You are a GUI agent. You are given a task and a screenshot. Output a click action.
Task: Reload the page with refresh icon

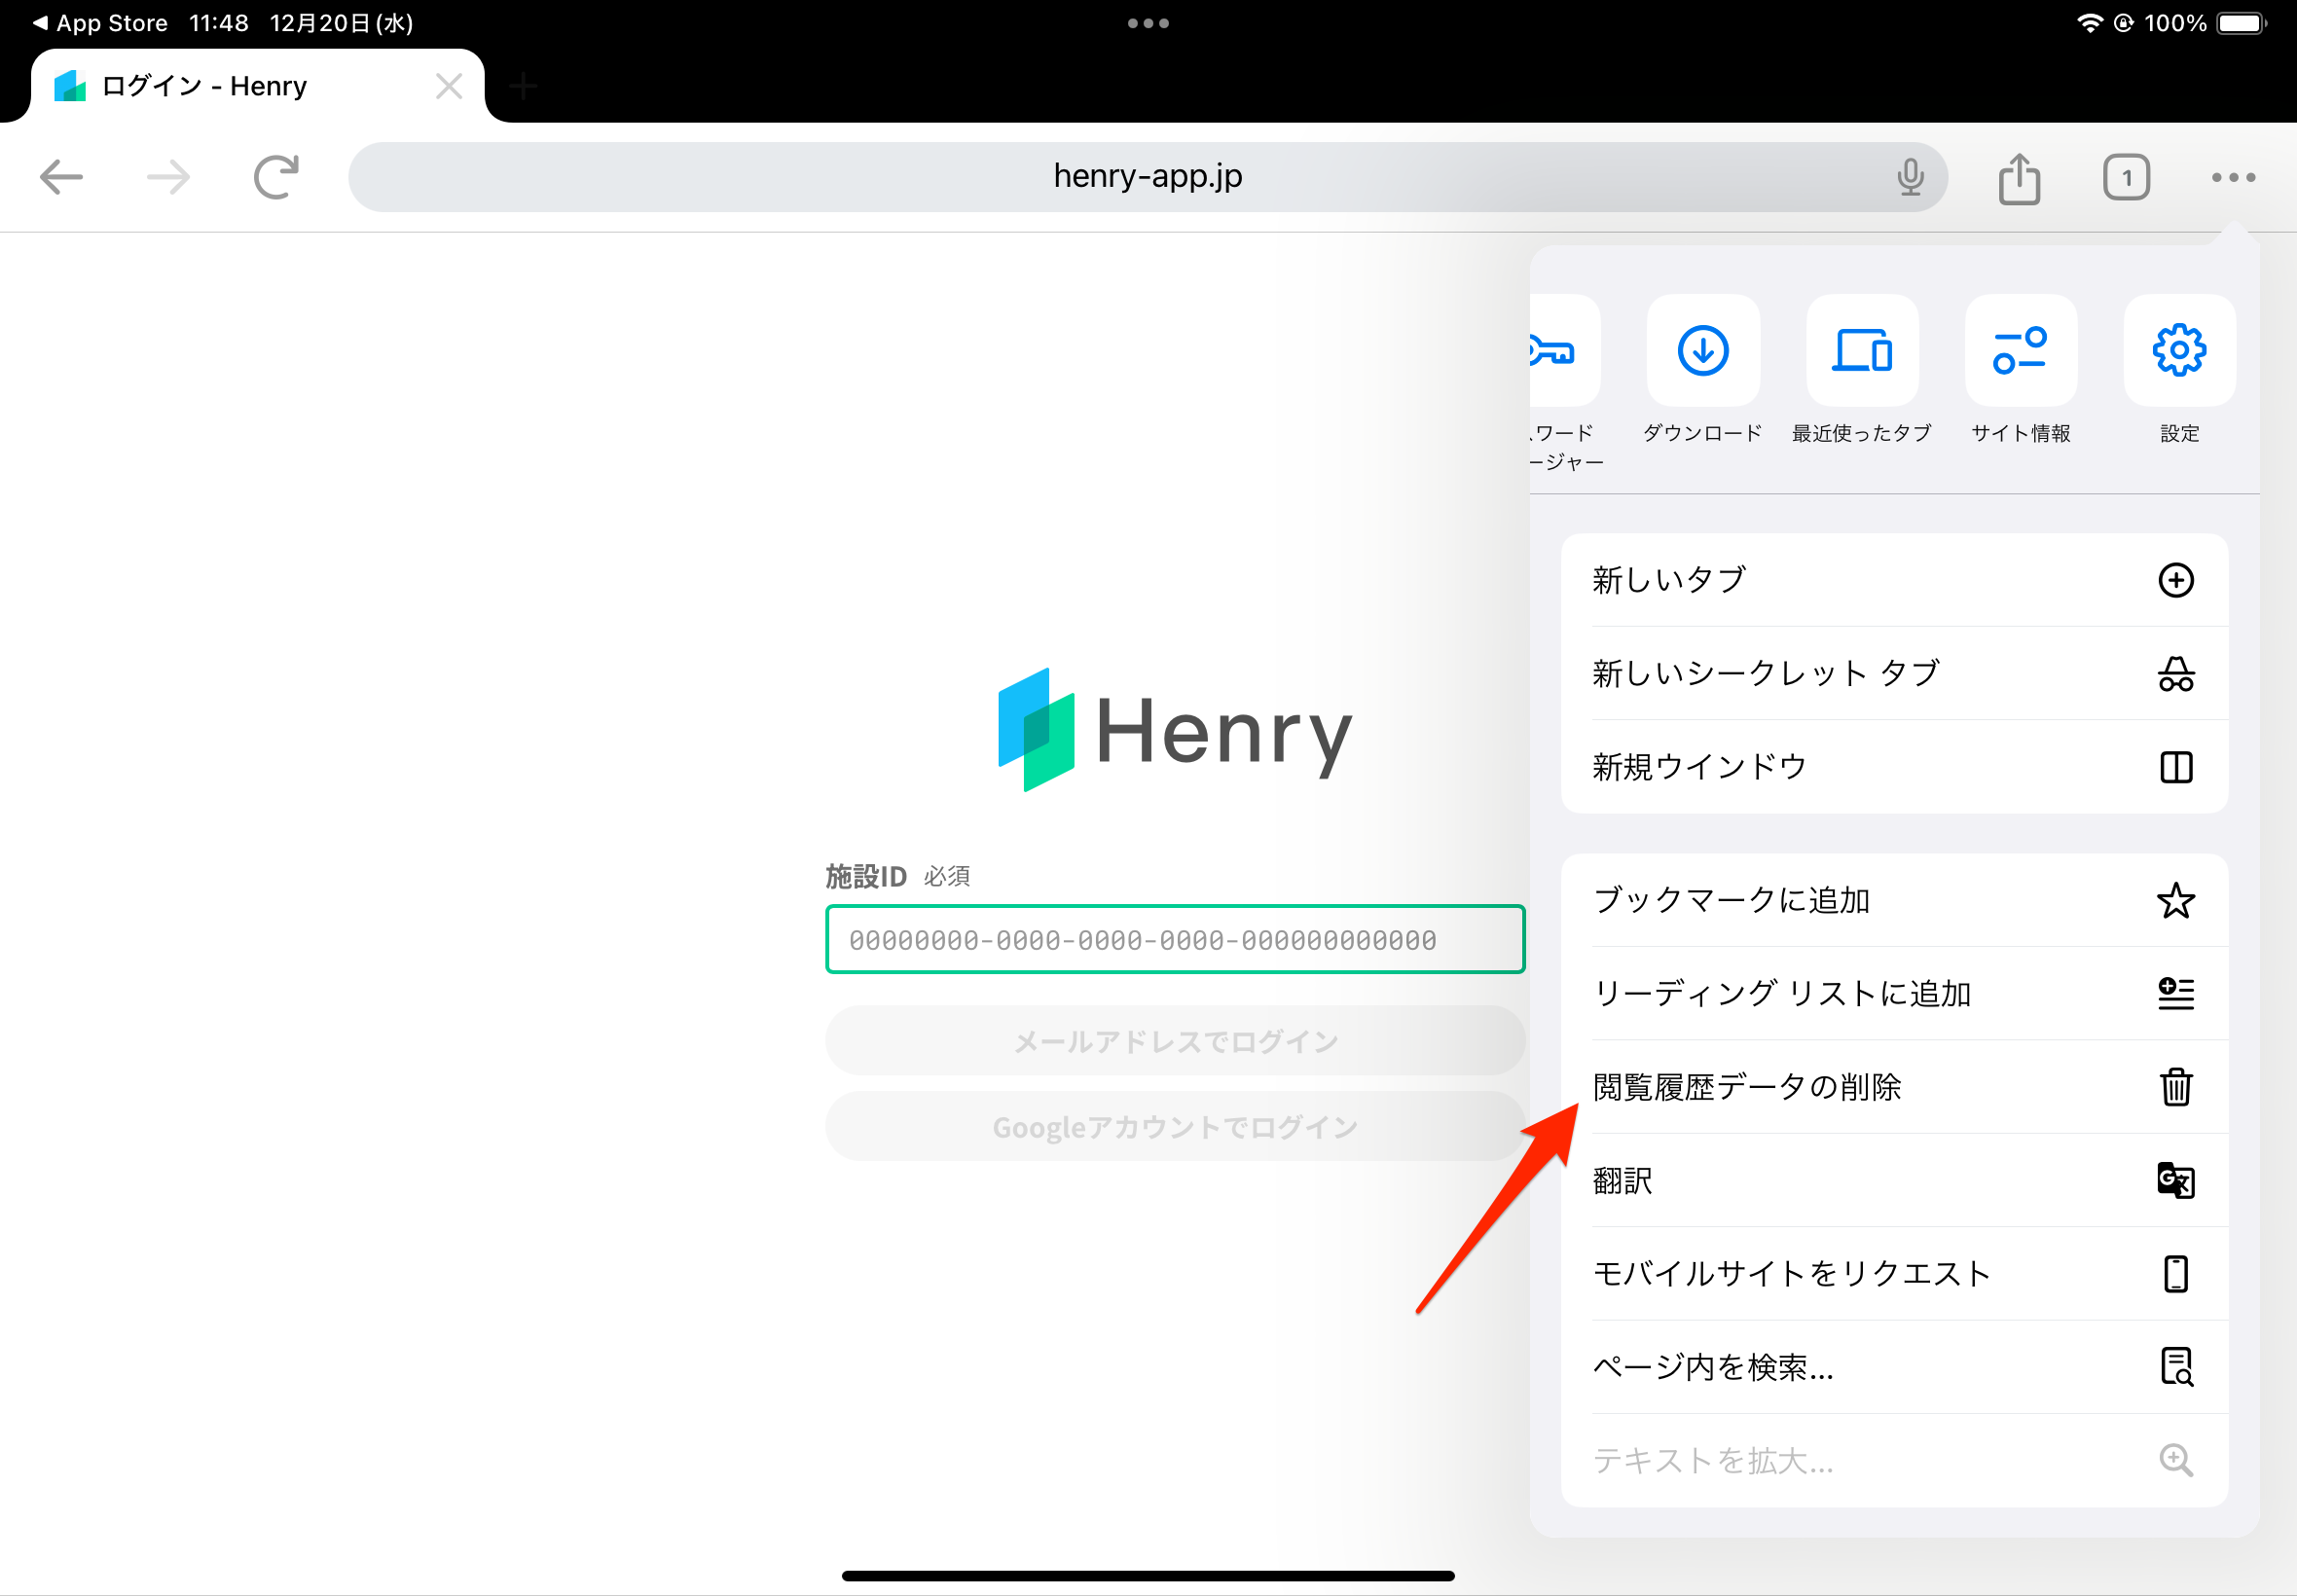pyautogui.click(x=275, y=178)
